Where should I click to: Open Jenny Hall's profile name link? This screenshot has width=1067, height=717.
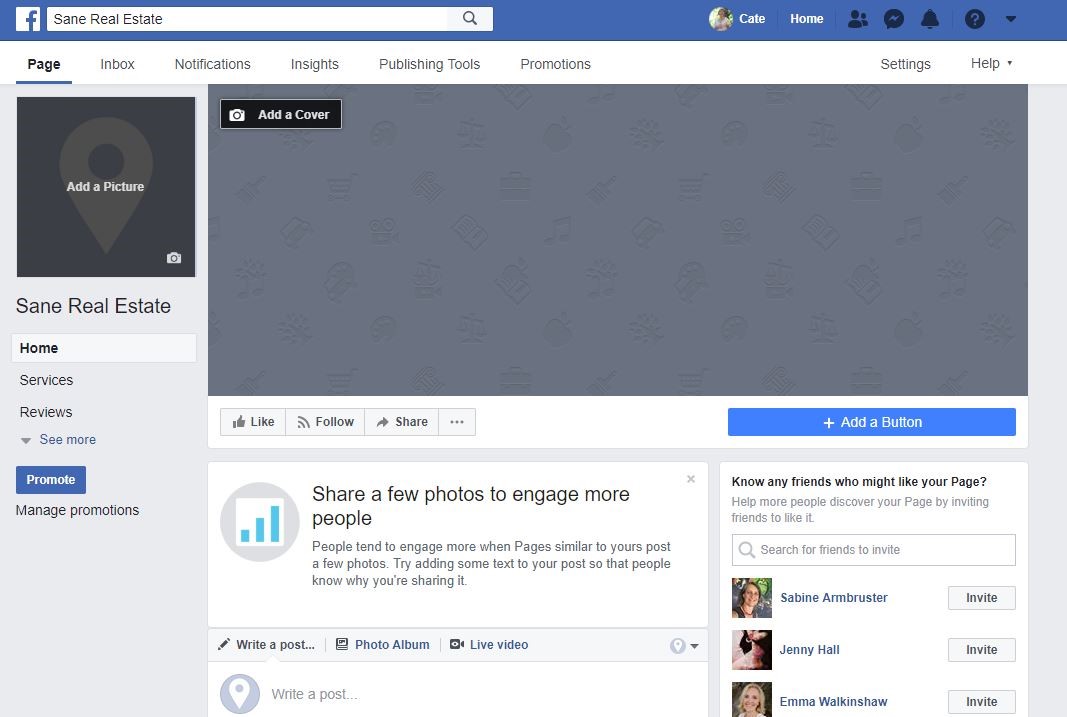coord(809,650)
